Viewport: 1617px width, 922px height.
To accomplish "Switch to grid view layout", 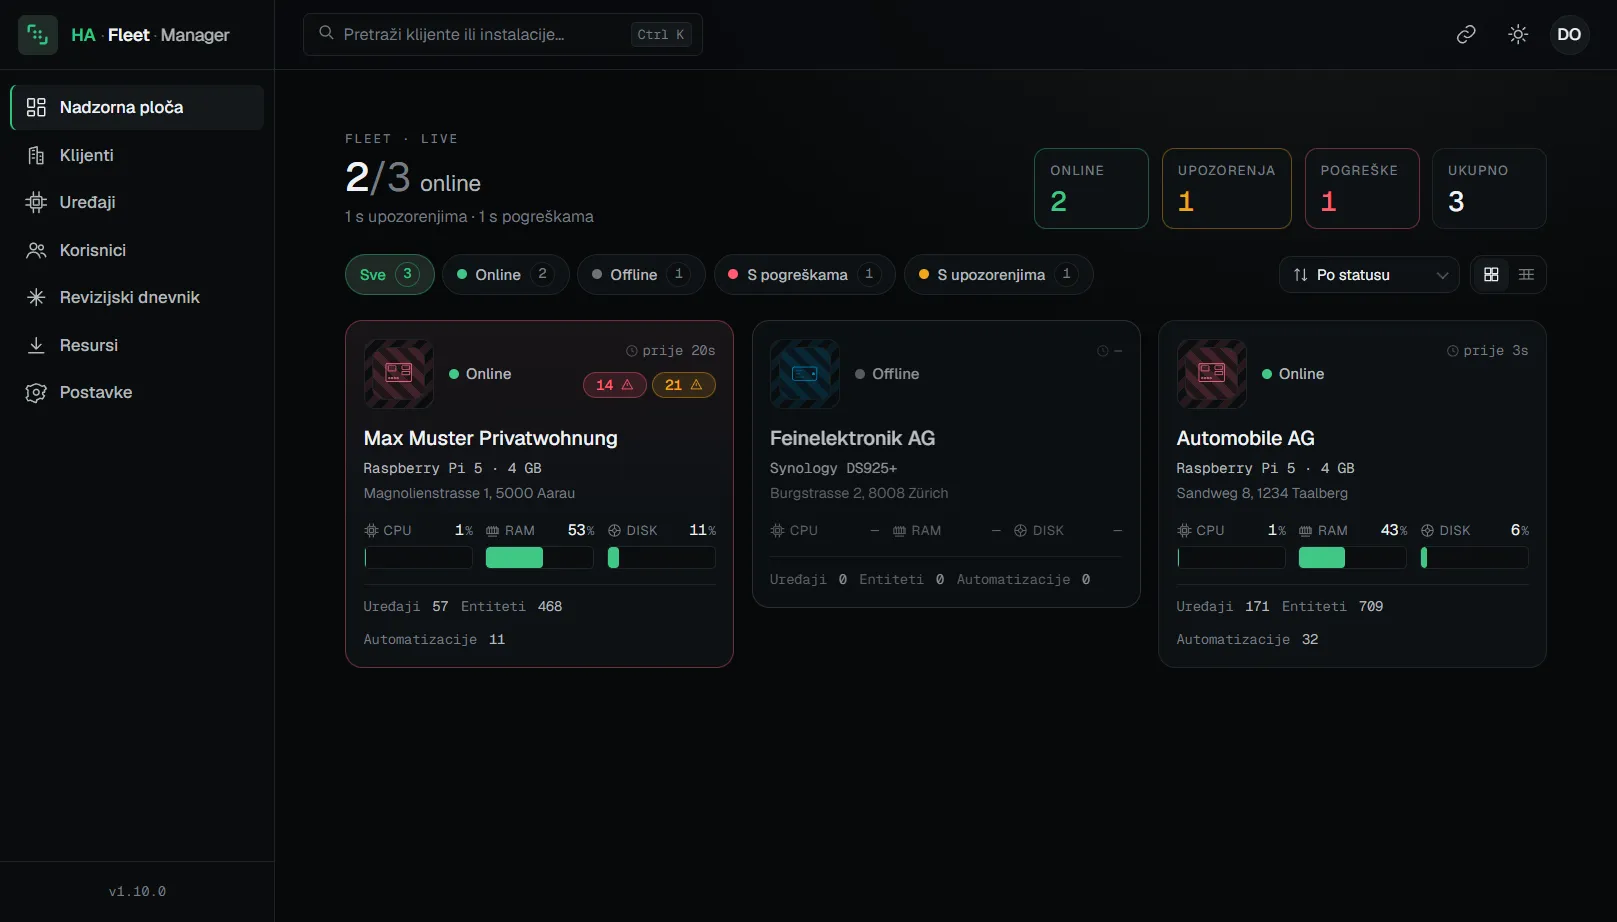I will (1491, 275).
